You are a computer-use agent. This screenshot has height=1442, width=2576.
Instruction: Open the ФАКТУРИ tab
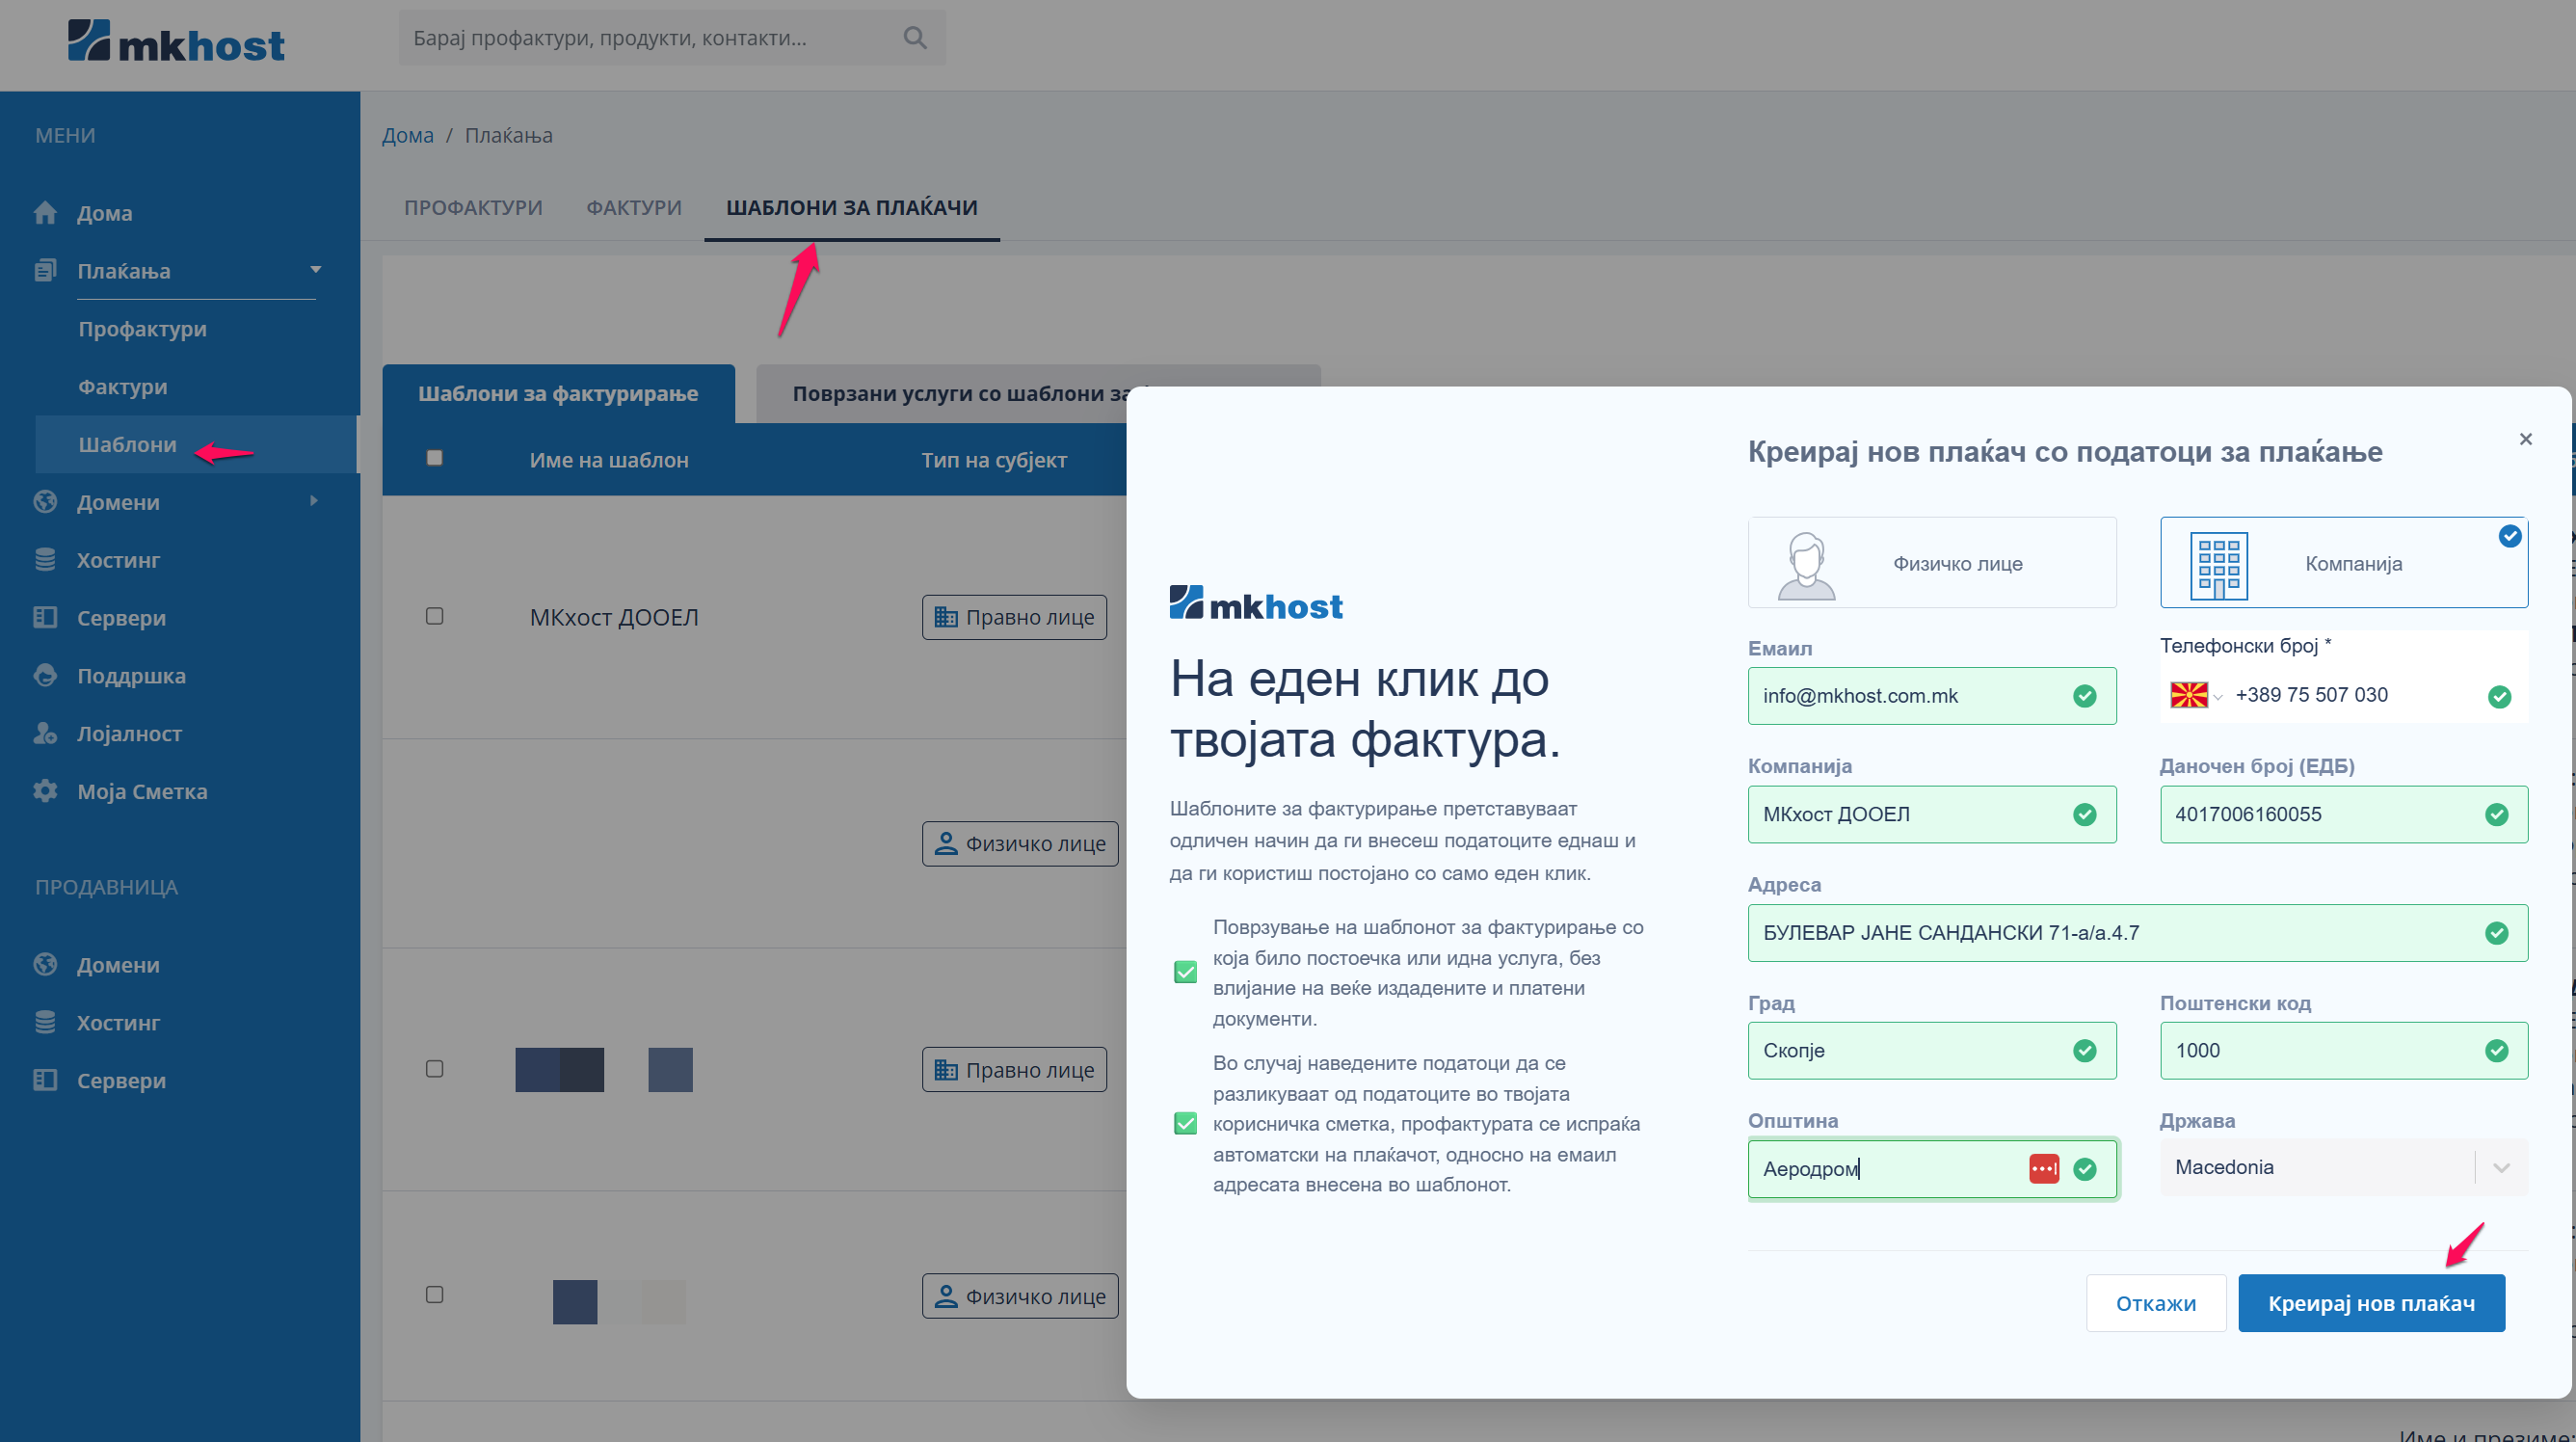tap(633, 208)
